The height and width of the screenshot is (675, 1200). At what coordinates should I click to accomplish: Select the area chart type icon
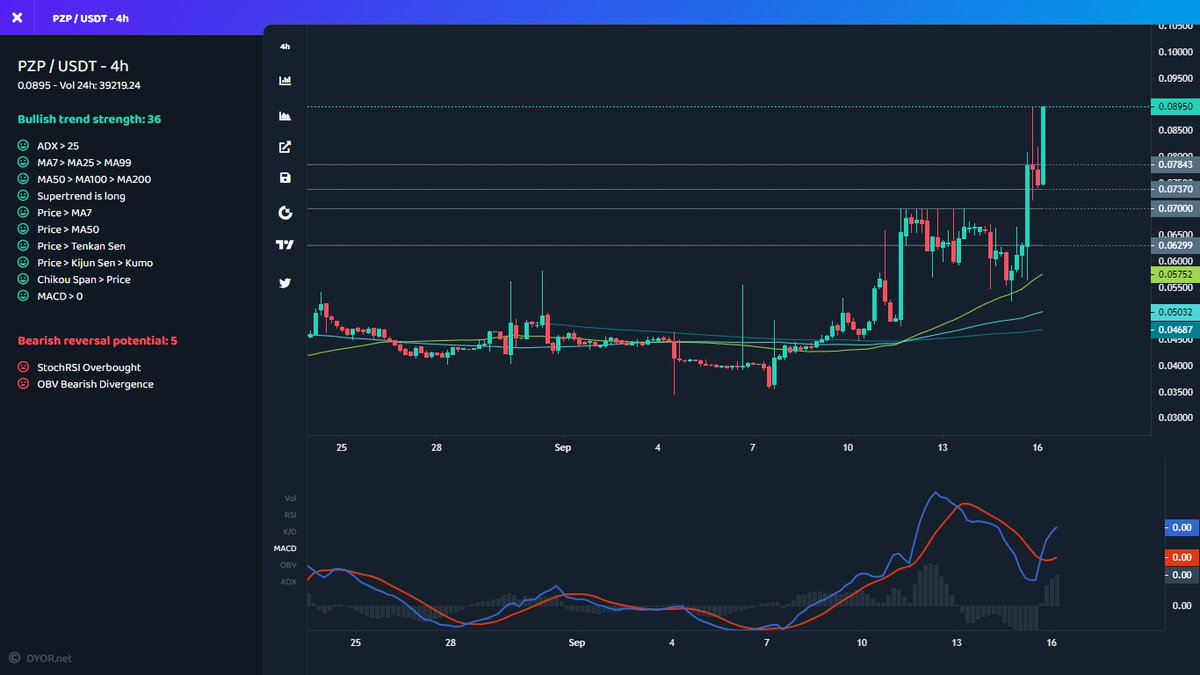(x=285, y=116)
